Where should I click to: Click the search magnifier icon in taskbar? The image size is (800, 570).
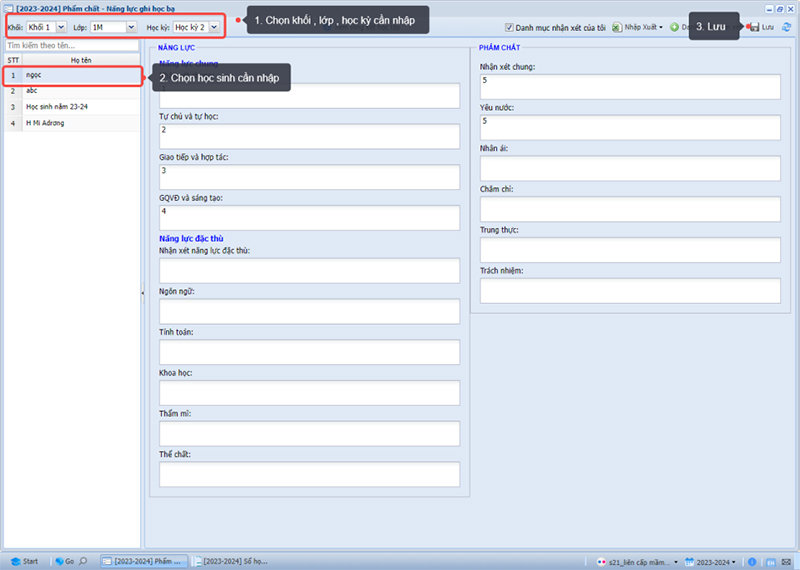83,561
